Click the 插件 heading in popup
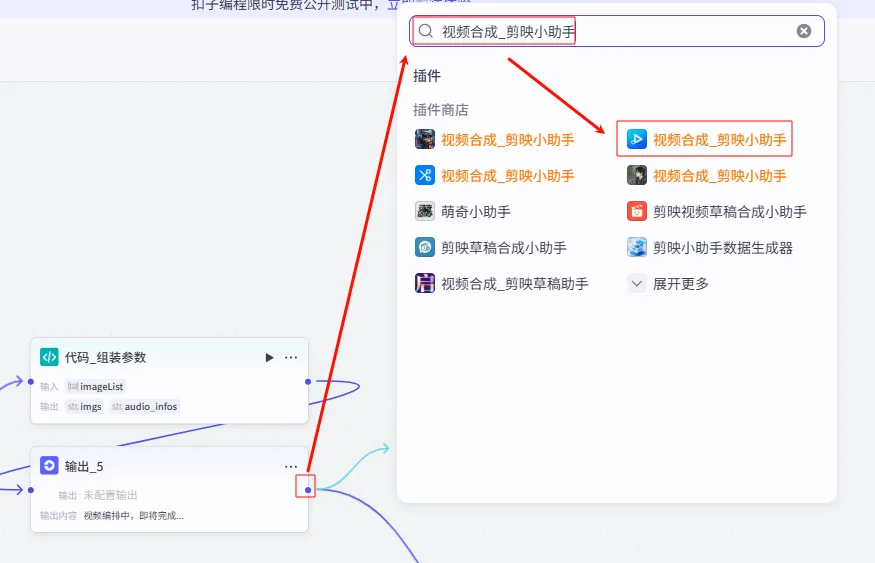Image resolution: width=875 pixels, height=563 pixels. click(x=427, y=76)
